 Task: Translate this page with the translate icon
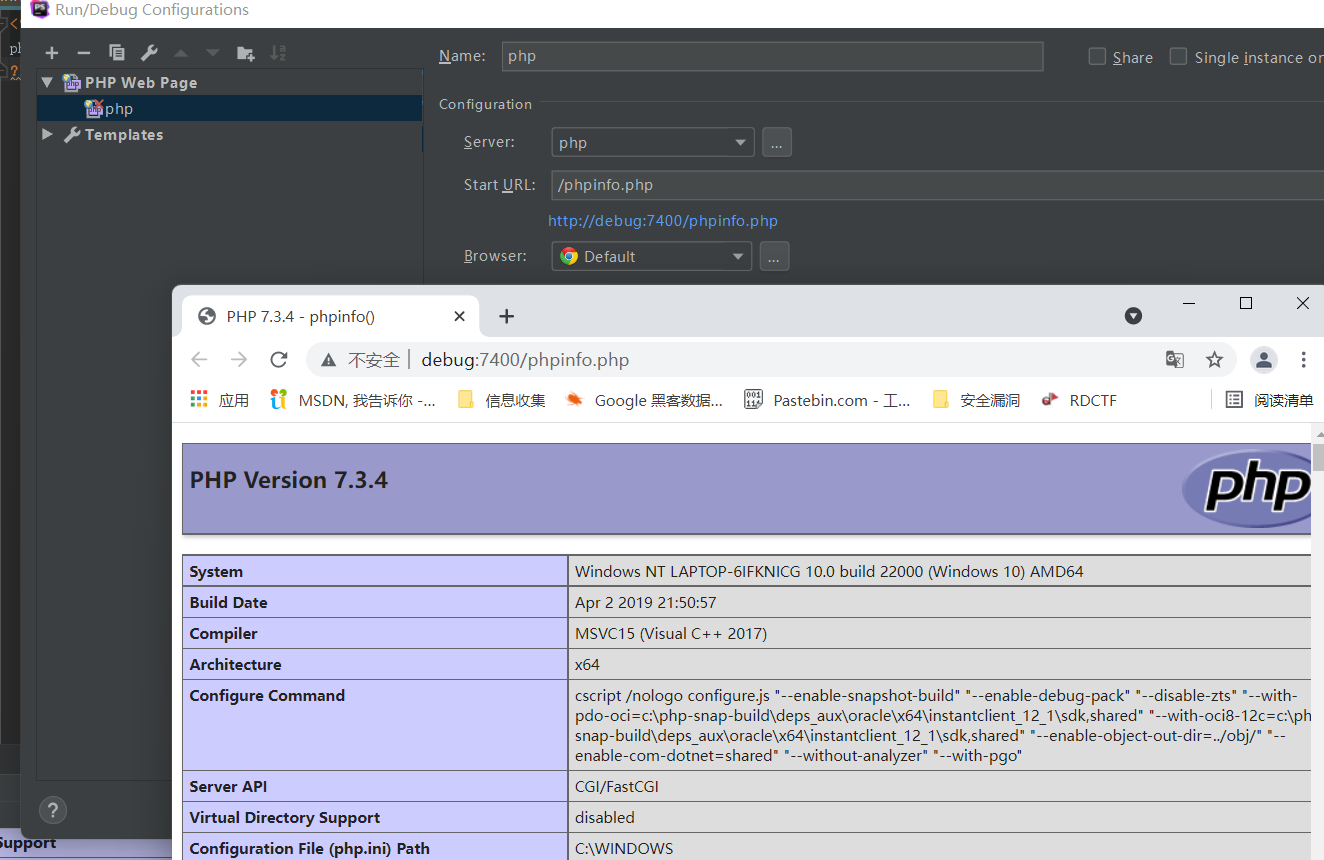coord(1175,360)
